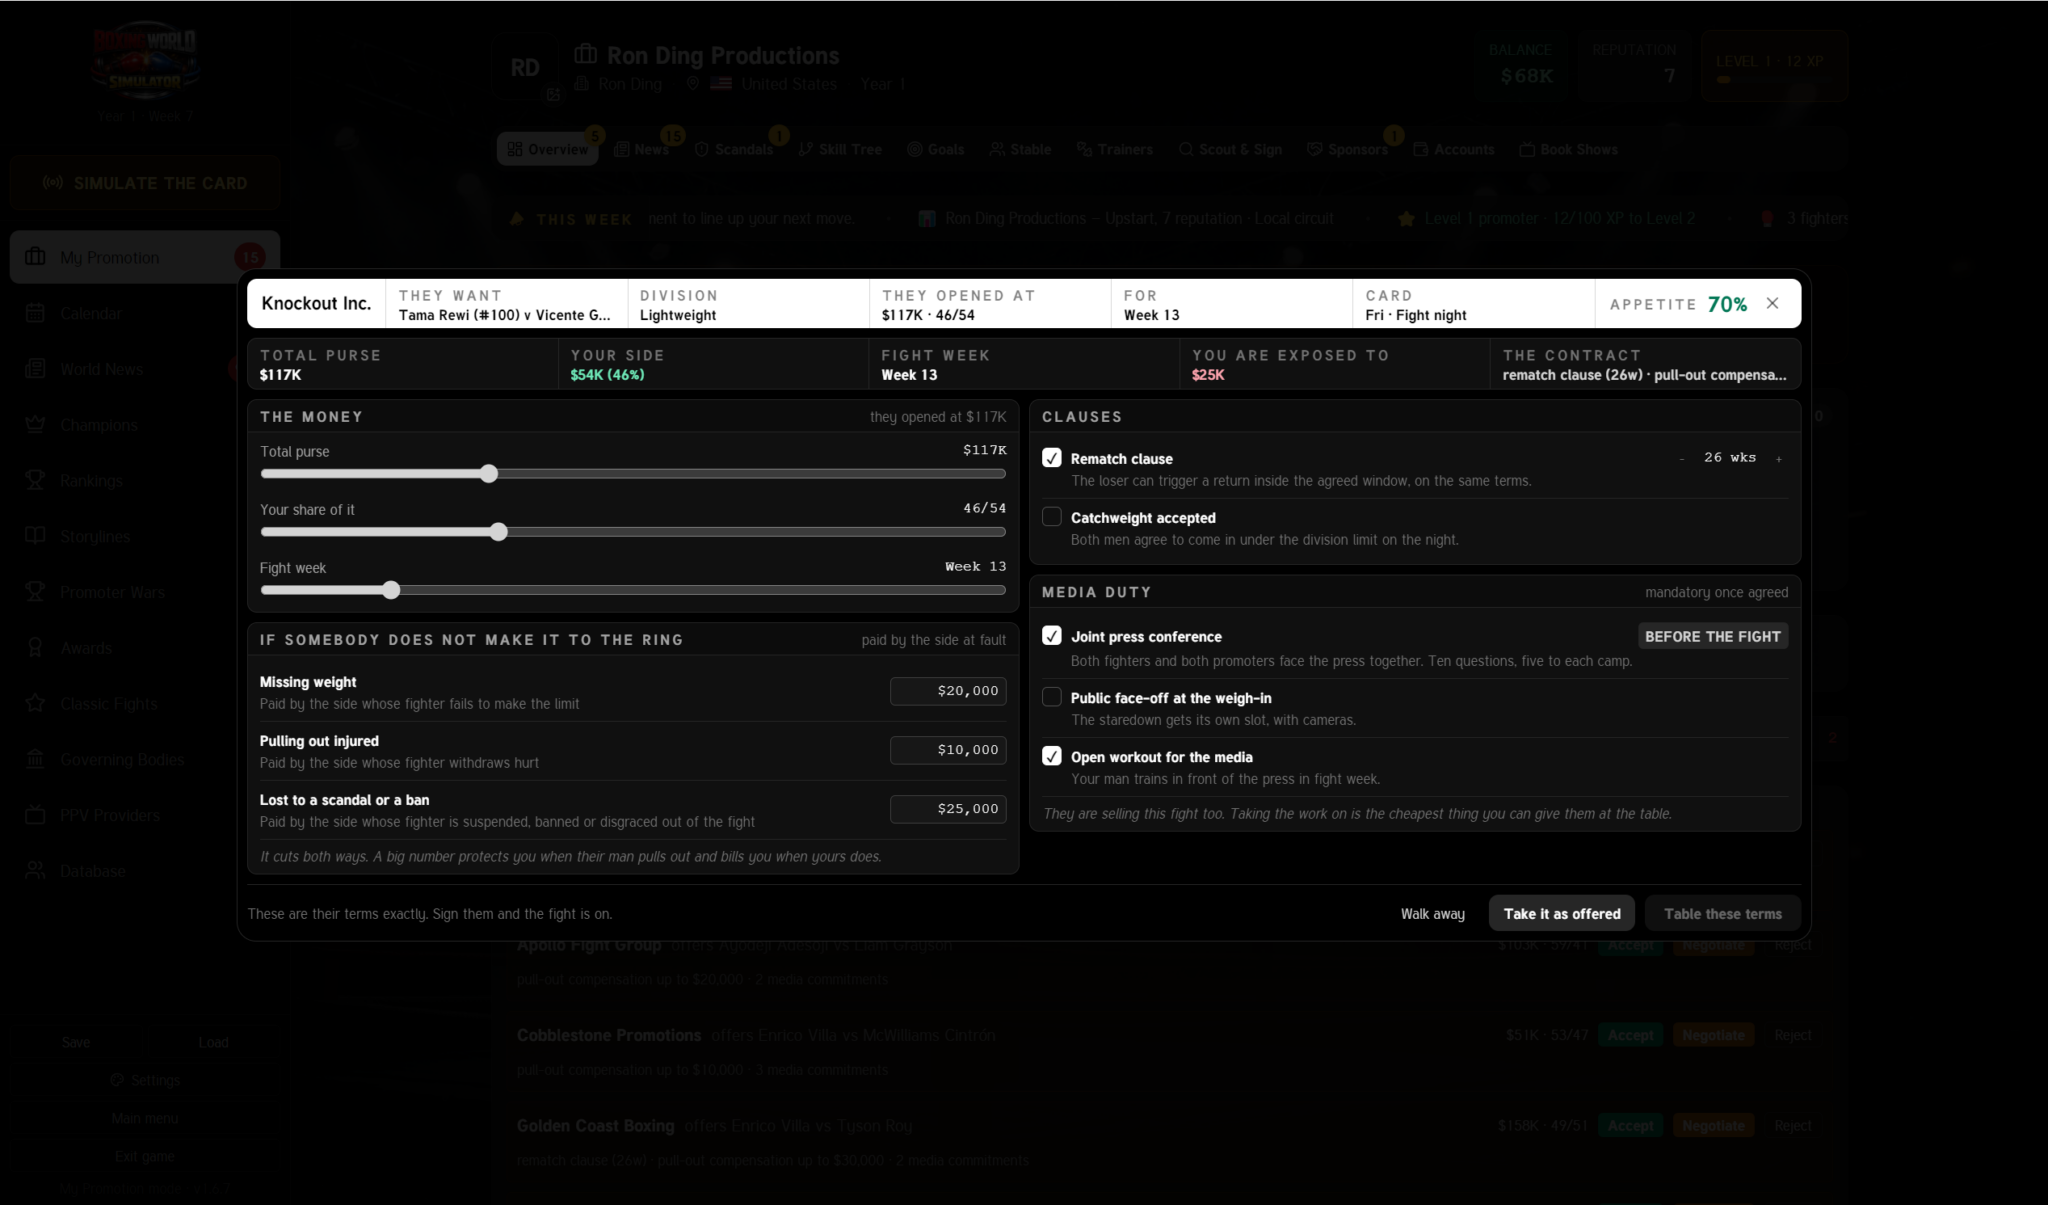This screenshot has width=2048, height=1205.
Task: Click the Boxing World Simulator logo
Action: pos(145,62)
